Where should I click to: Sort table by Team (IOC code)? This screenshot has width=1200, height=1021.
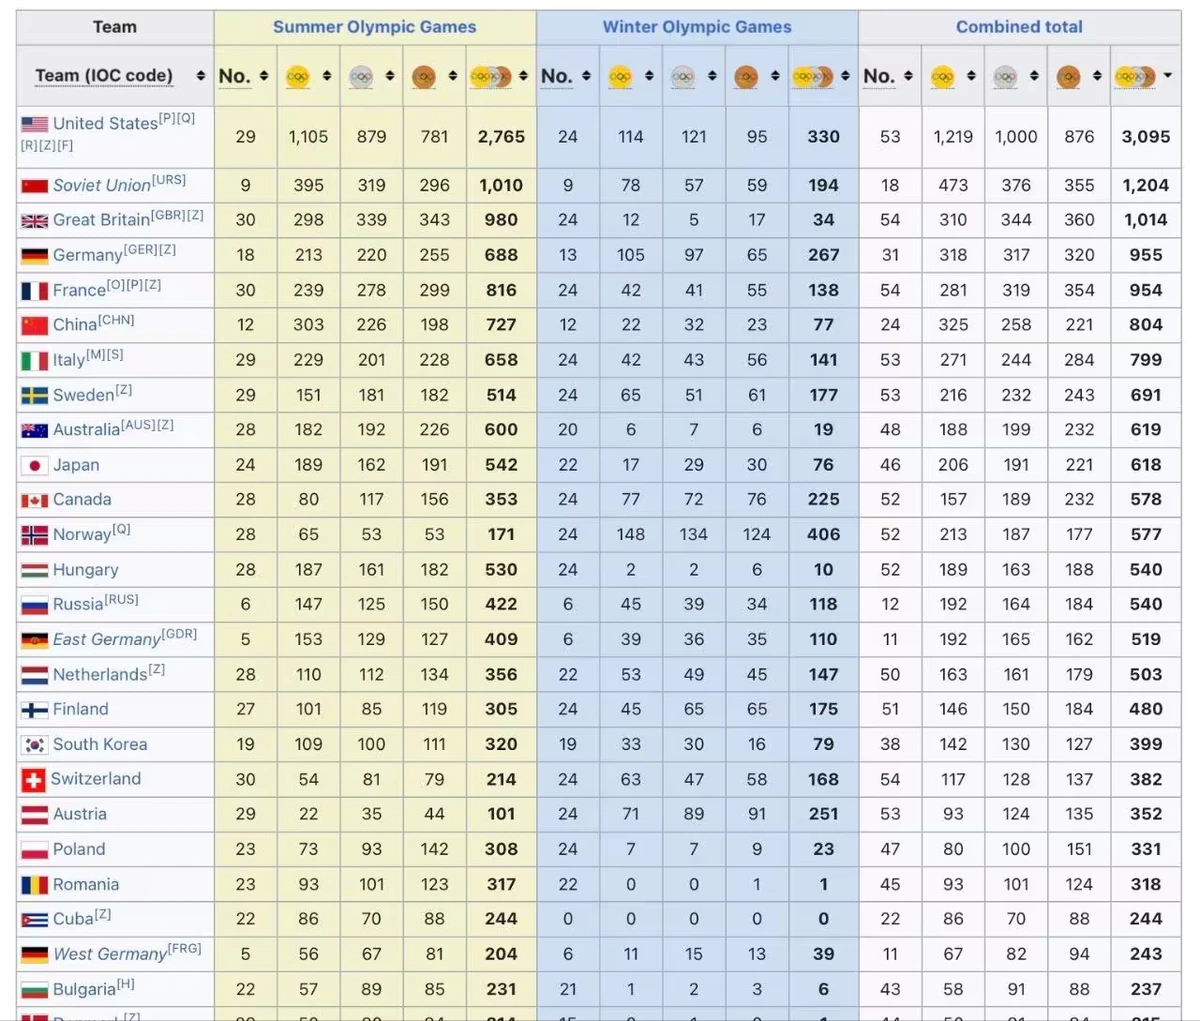(x=201, y=76)
